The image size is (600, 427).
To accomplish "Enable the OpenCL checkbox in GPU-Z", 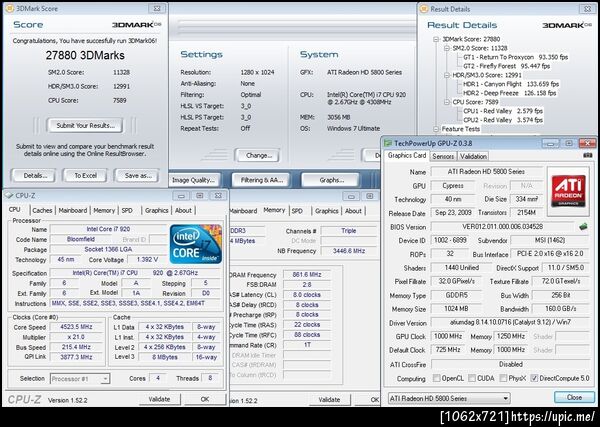I will 436,378.
